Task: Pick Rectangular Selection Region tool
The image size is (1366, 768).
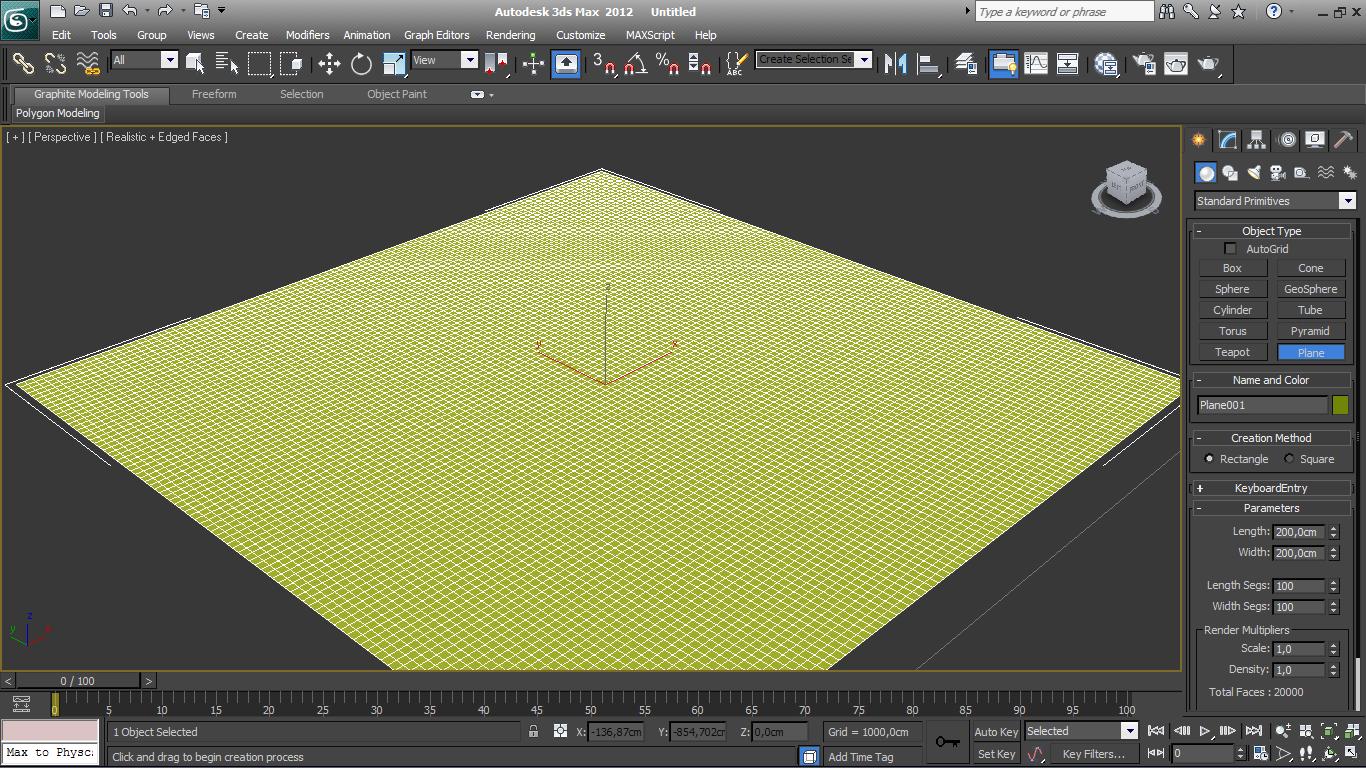Action: (x=259, y=64)
